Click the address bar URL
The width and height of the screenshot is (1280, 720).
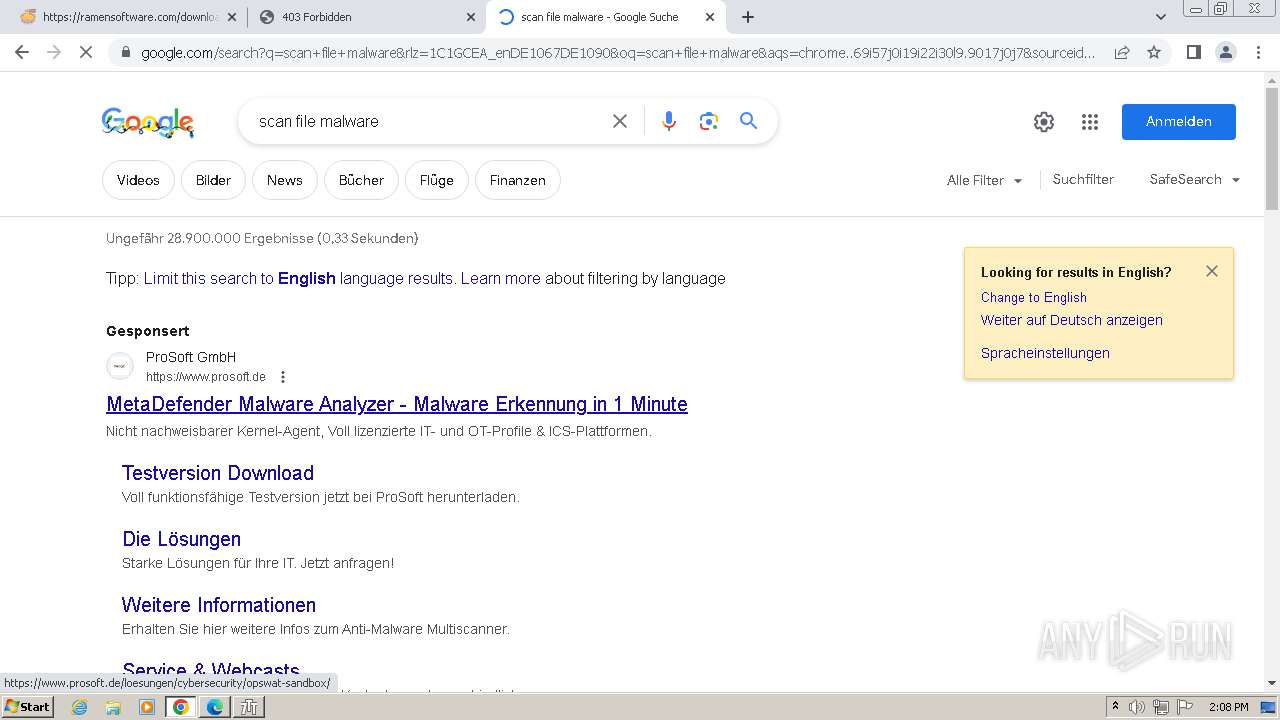[618, 52]
